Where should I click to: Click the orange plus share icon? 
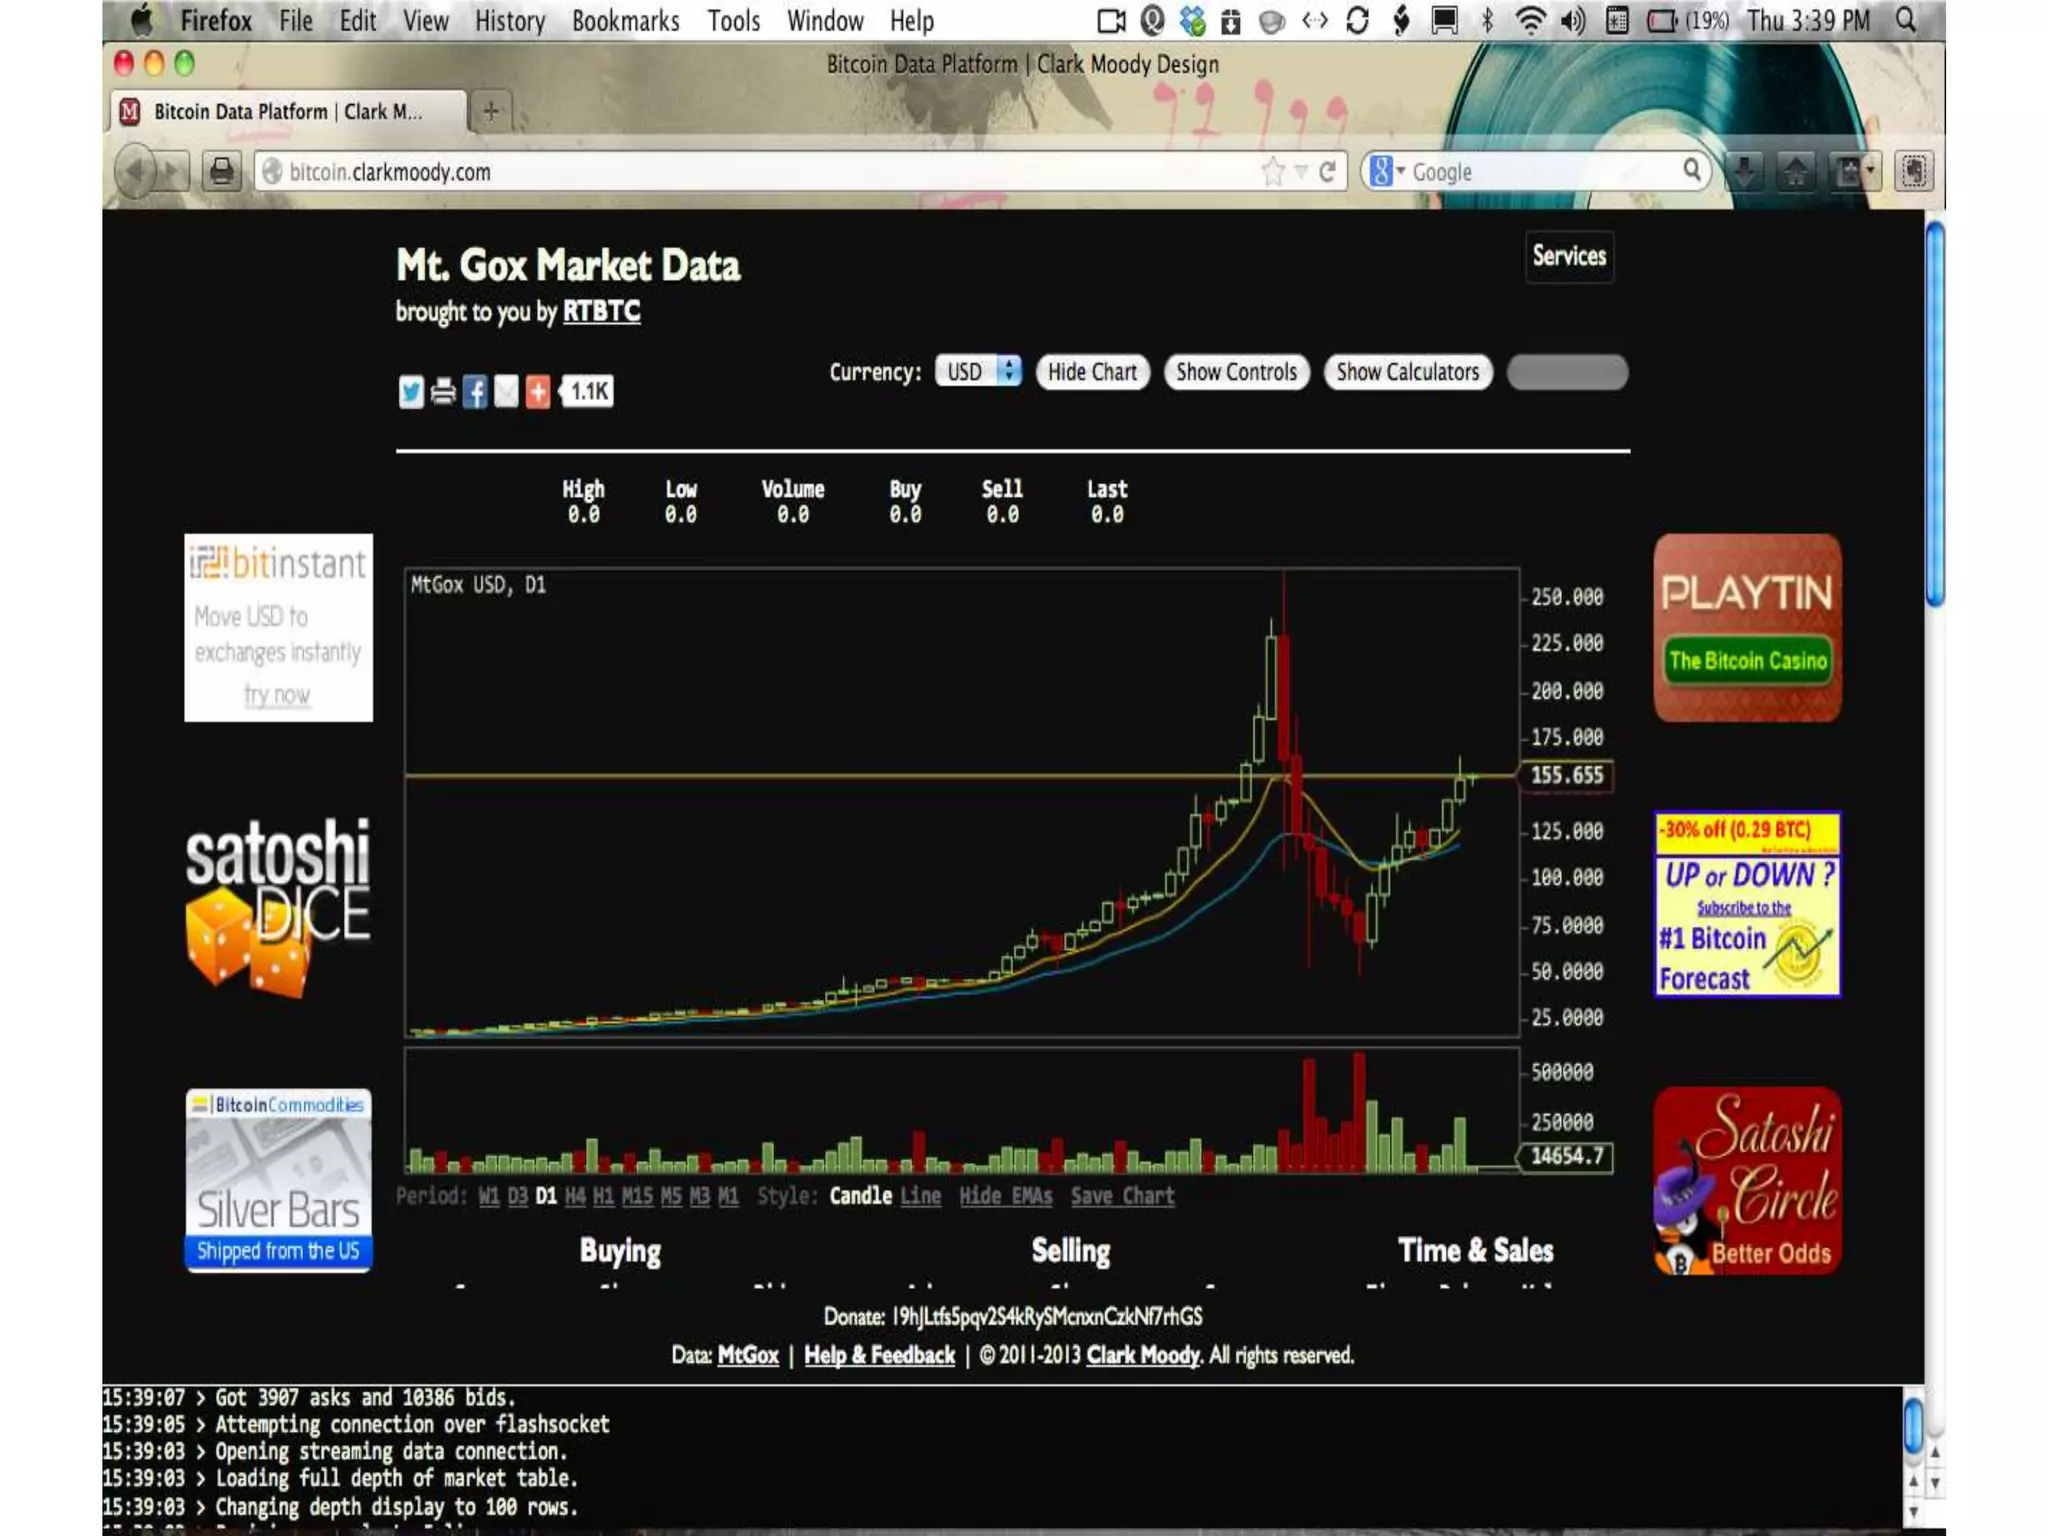pos(538,392)
